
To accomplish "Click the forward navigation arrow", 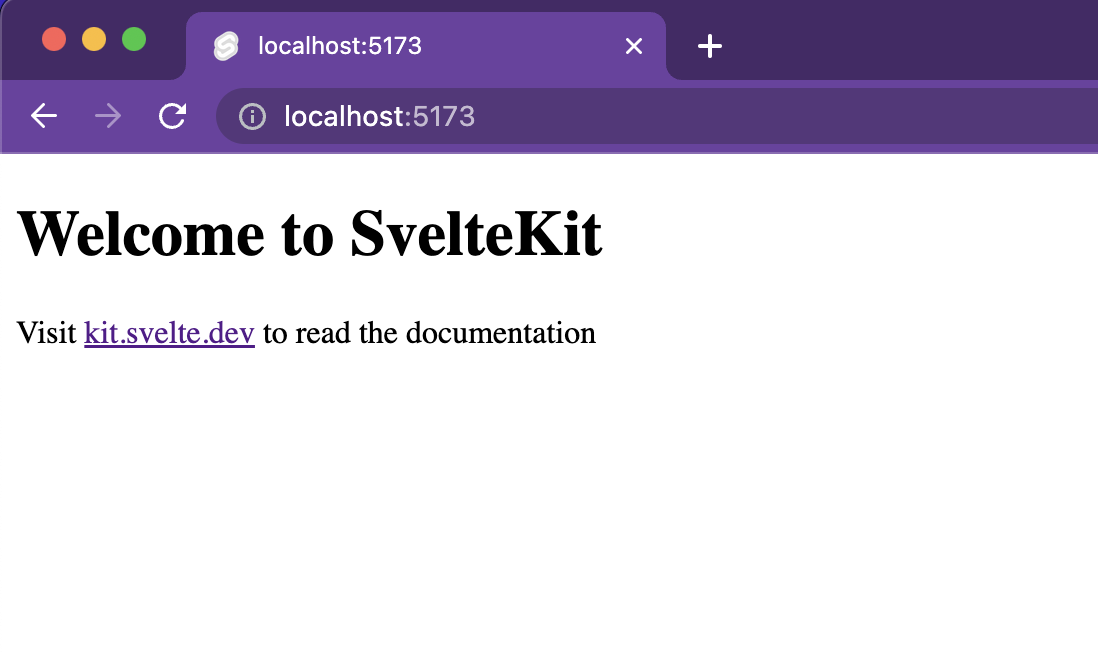I will point(108,116).
